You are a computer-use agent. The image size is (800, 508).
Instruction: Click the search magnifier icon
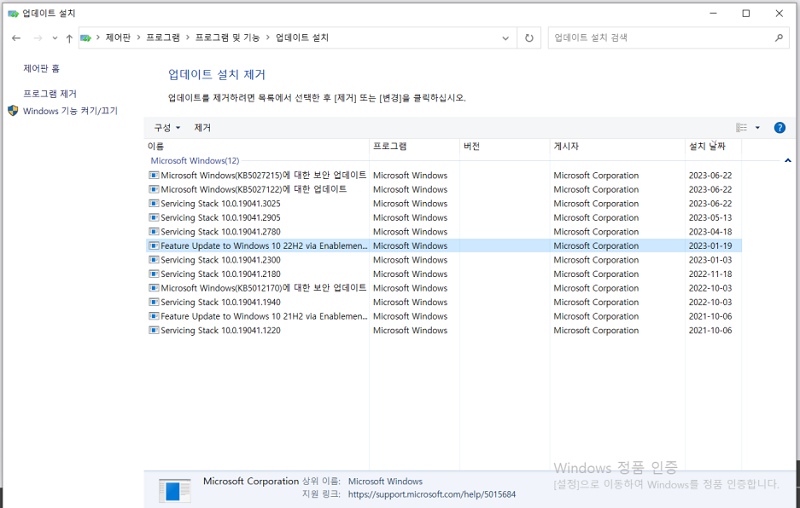coord(778,38)
